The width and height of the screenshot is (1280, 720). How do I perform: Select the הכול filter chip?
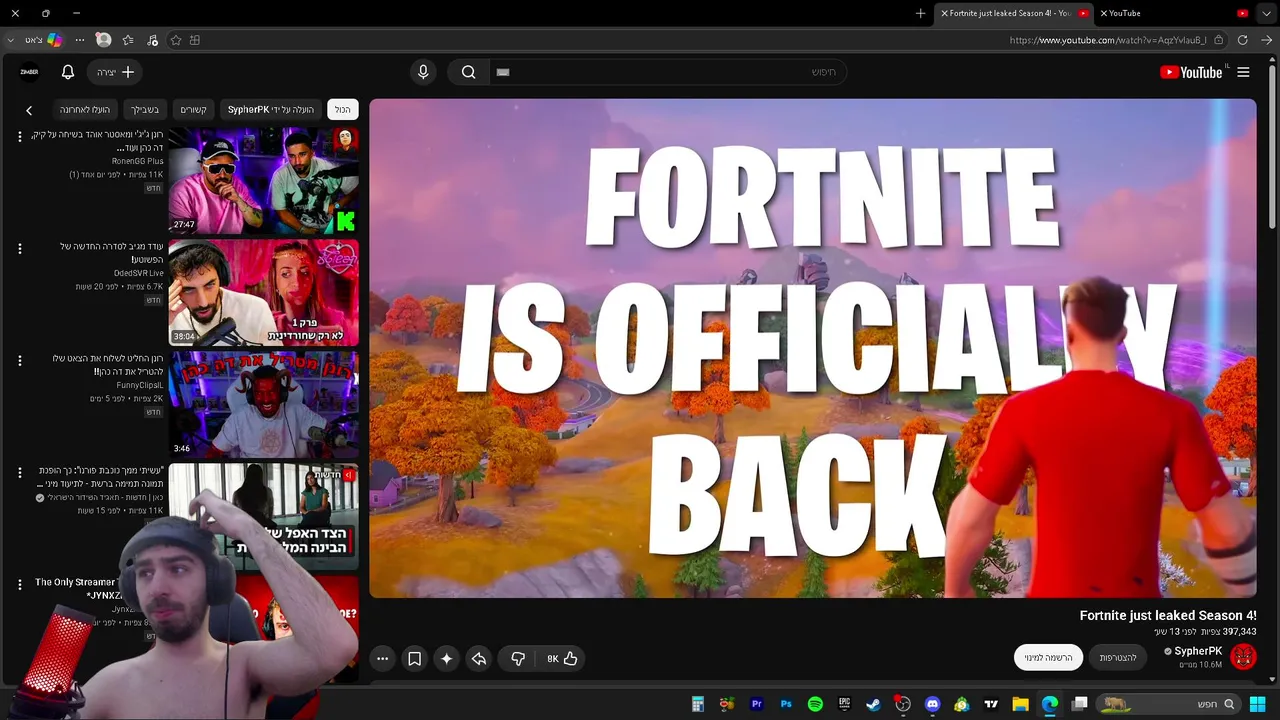(342, 109)
